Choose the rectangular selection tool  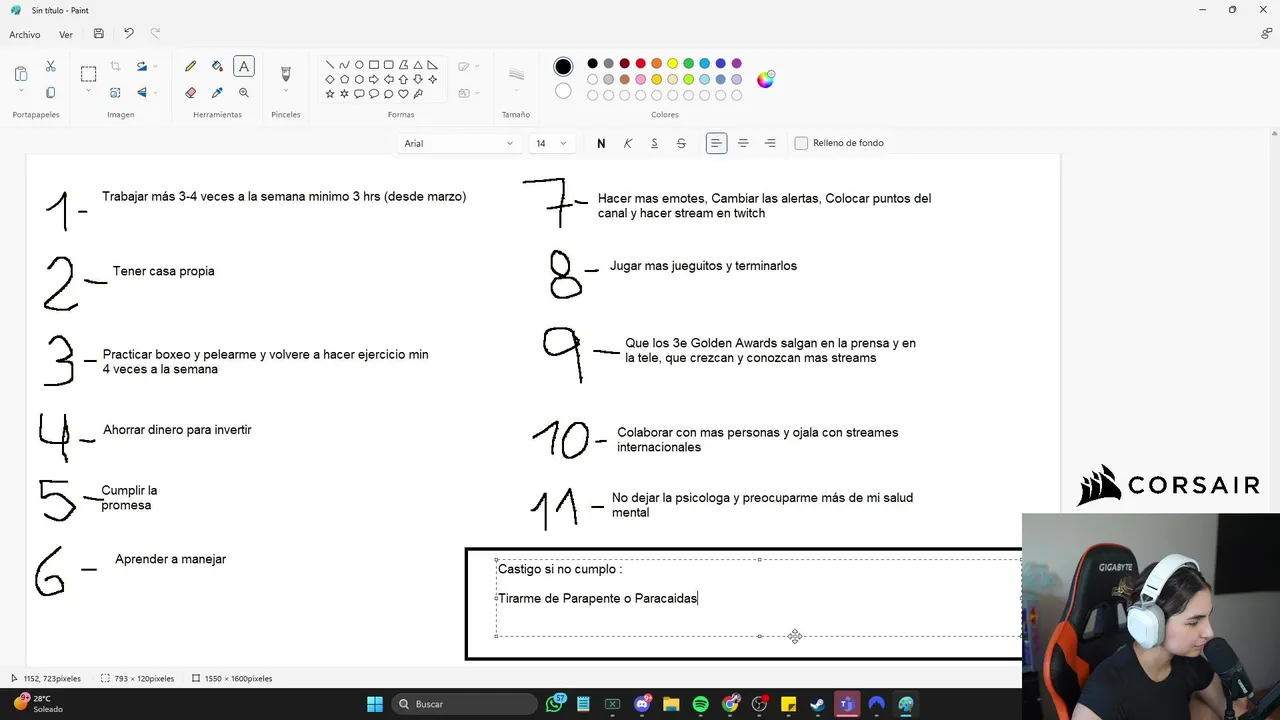pyautogui.click(x=88, y=73)
